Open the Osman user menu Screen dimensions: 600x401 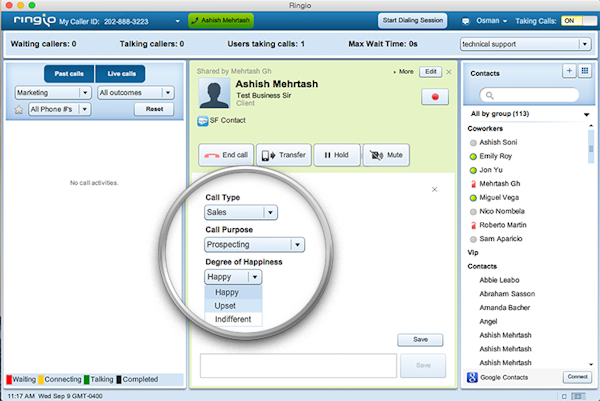point(491,21)
